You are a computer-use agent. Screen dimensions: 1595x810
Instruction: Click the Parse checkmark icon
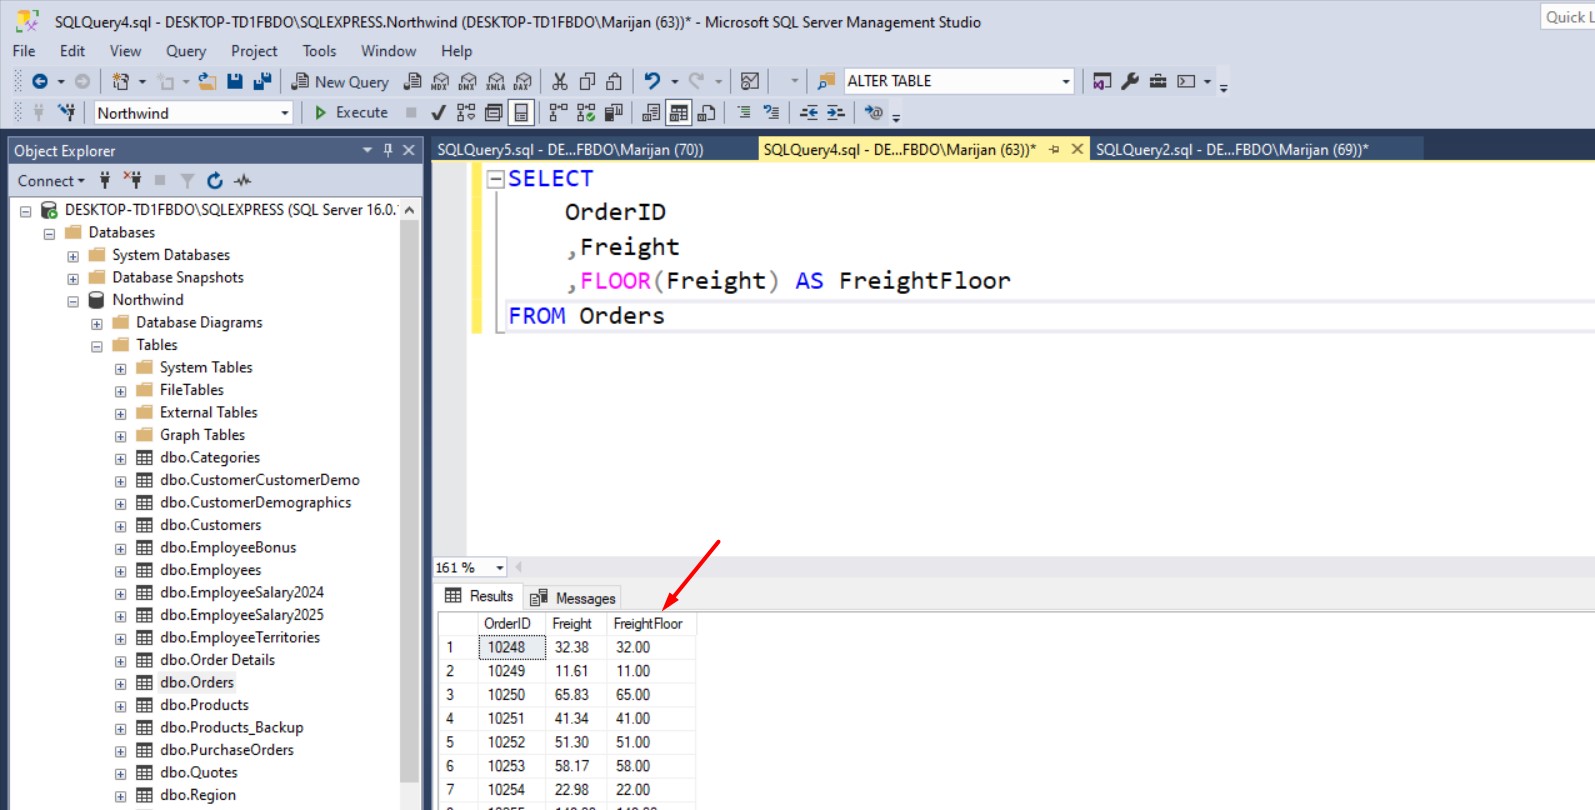[438, 113]
